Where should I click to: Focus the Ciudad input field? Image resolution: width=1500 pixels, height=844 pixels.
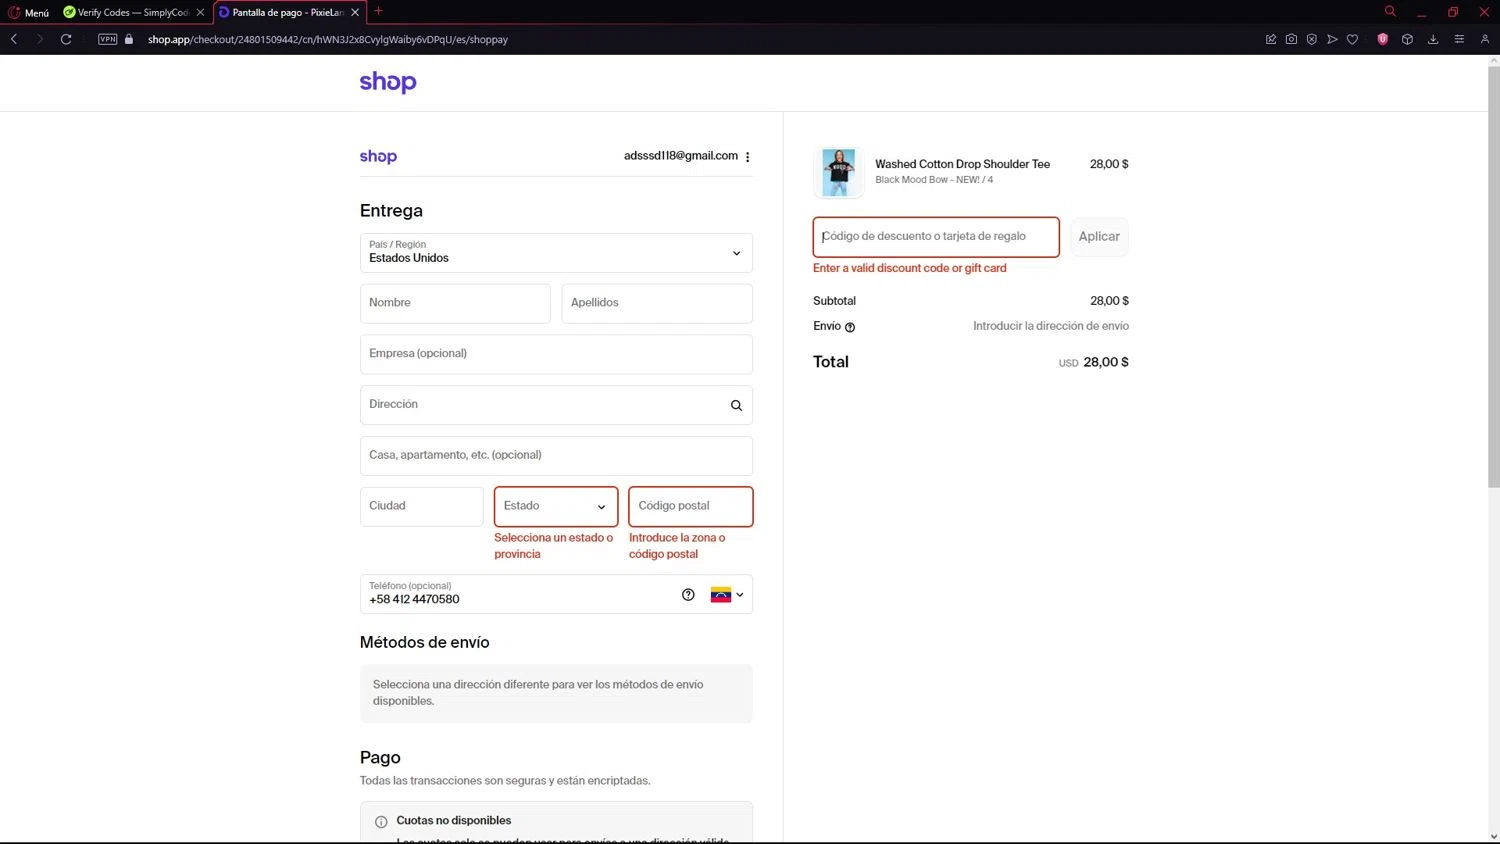point(421,506)
